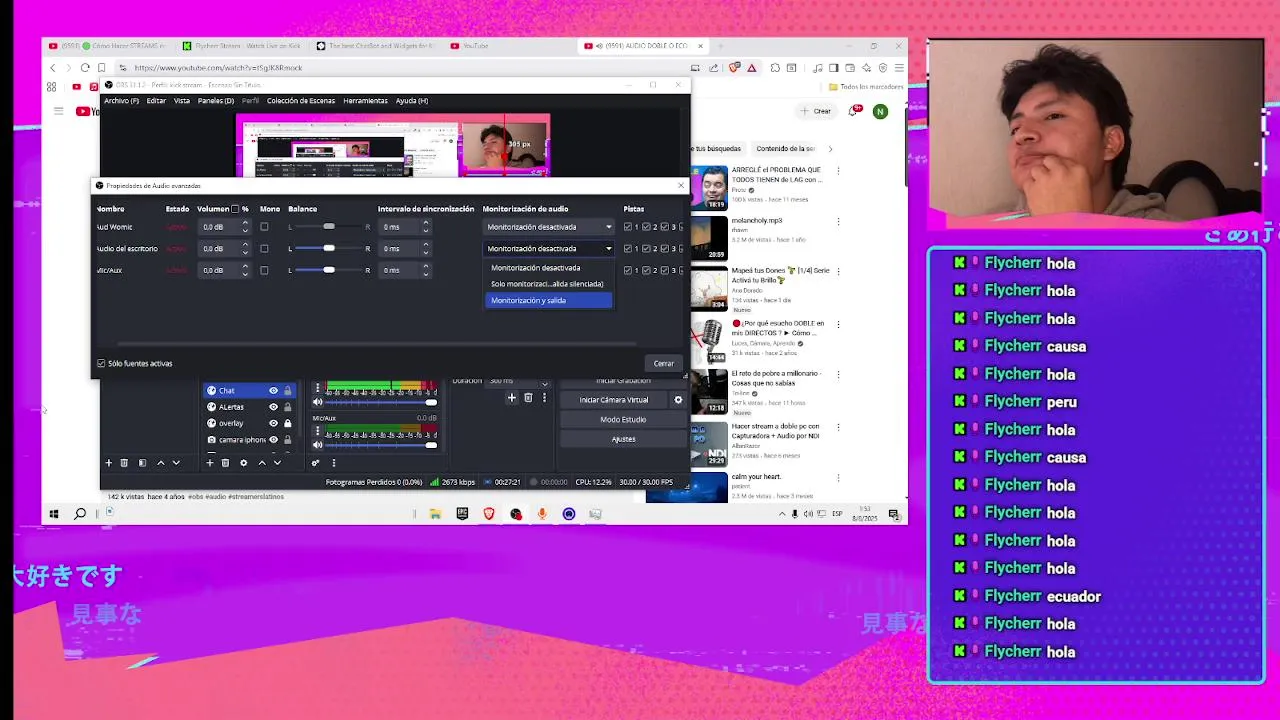
Task: Open Paneles menu in OBS
Action: pos(216,100)
